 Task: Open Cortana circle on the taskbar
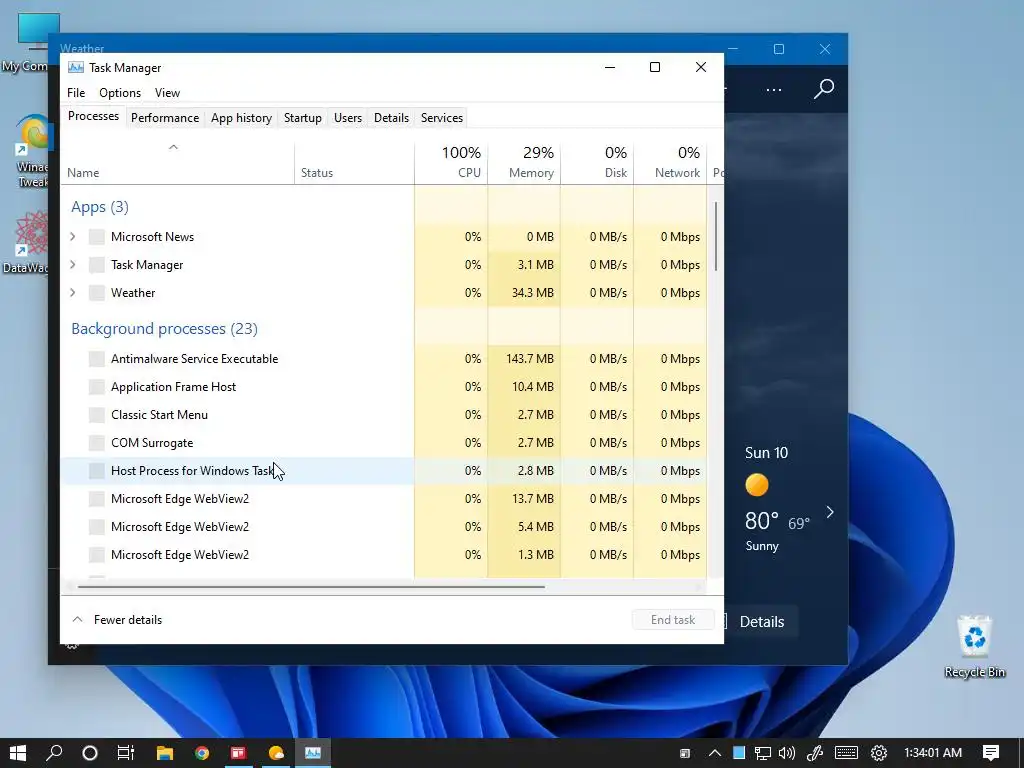click(x=90, y=753)
